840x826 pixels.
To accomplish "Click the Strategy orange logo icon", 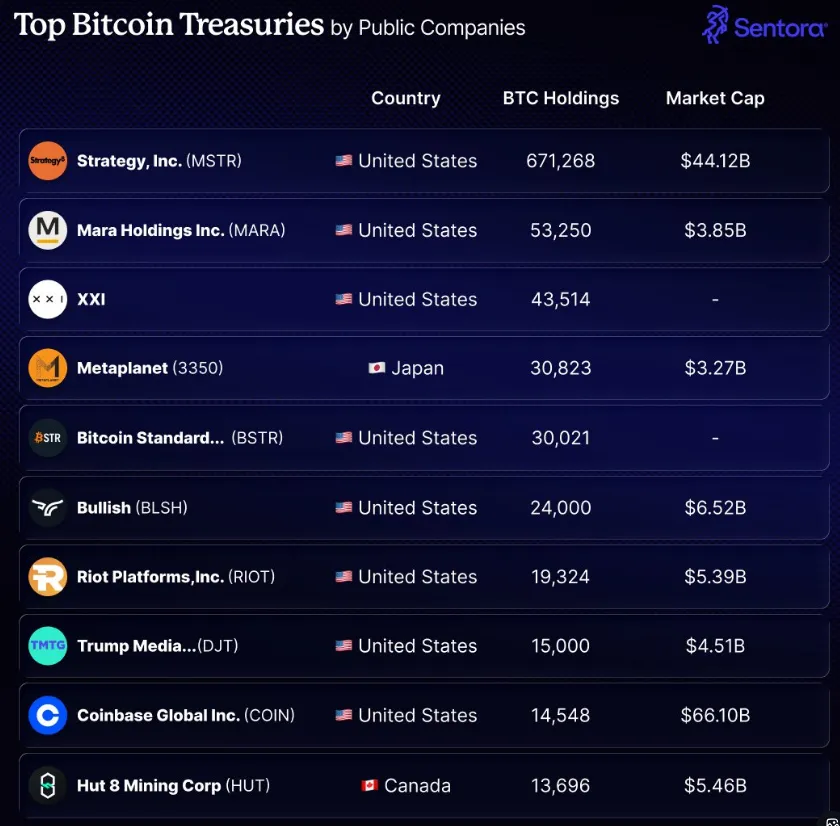I will tap(48, 161).
